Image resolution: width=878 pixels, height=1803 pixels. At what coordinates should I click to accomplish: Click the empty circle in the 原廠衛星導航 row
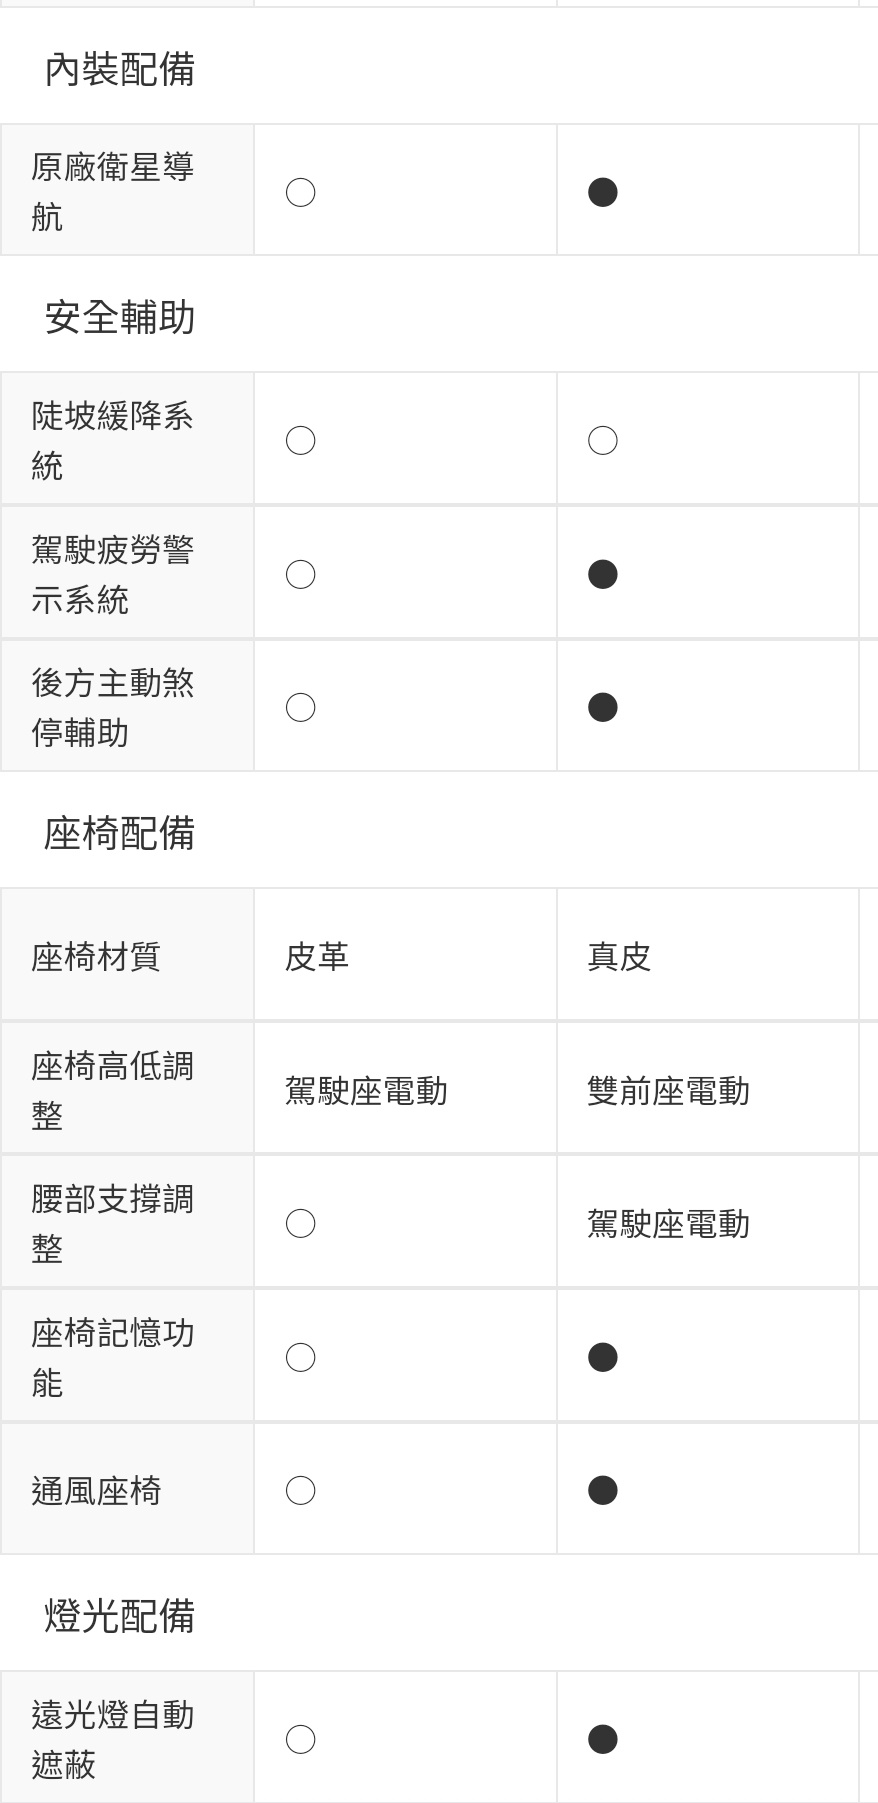[x=300, y=192]
